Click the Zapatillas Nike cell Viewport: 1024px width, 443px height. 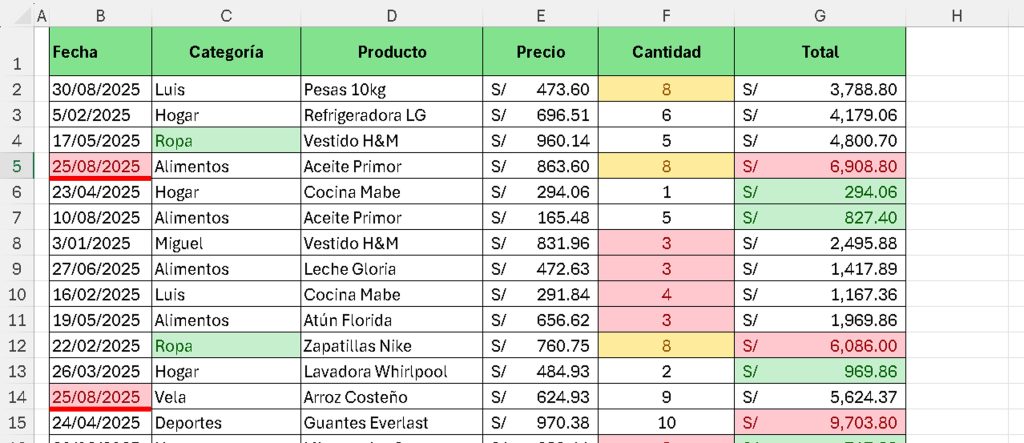[x=392, y=346]
